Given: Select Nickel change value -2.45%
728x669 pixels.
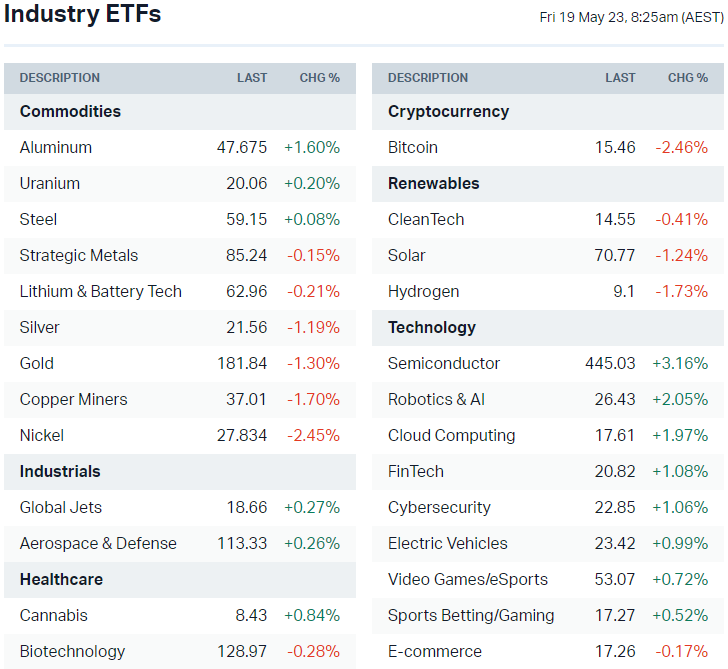Looking at the screenshot, I should tap(313, 435).
